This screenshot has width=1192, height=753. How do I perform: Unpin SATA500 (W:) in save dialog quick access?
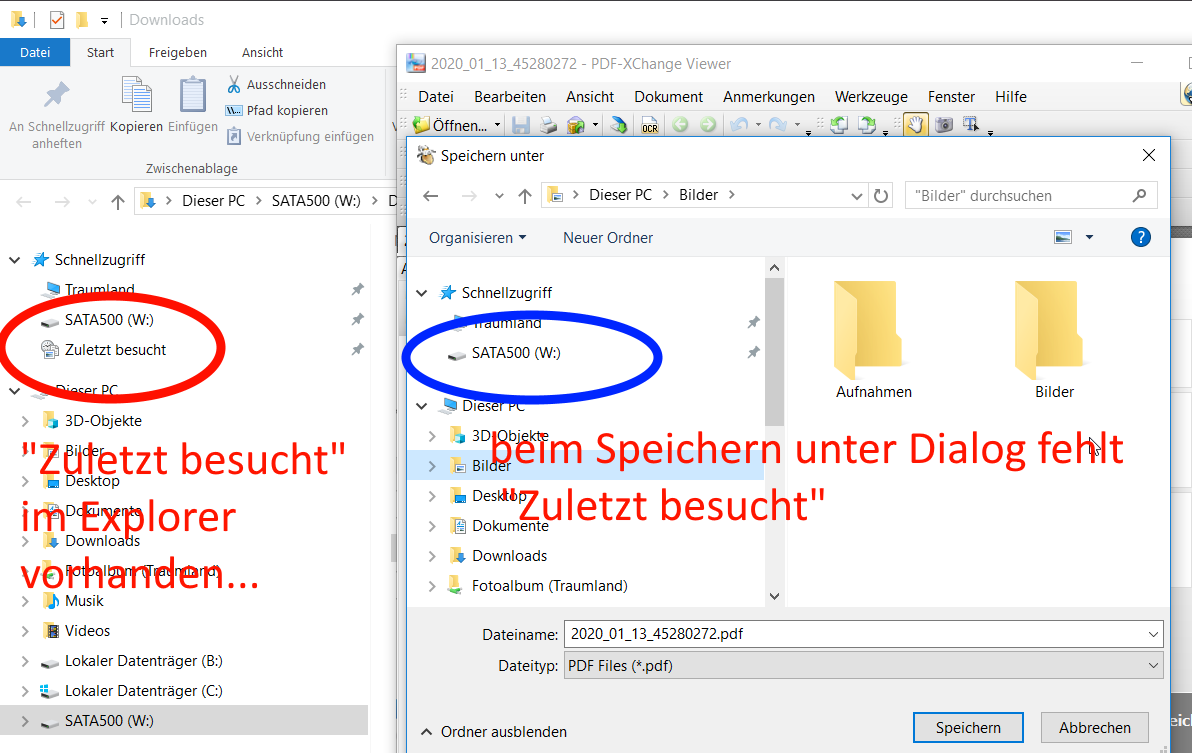point(753,353)
